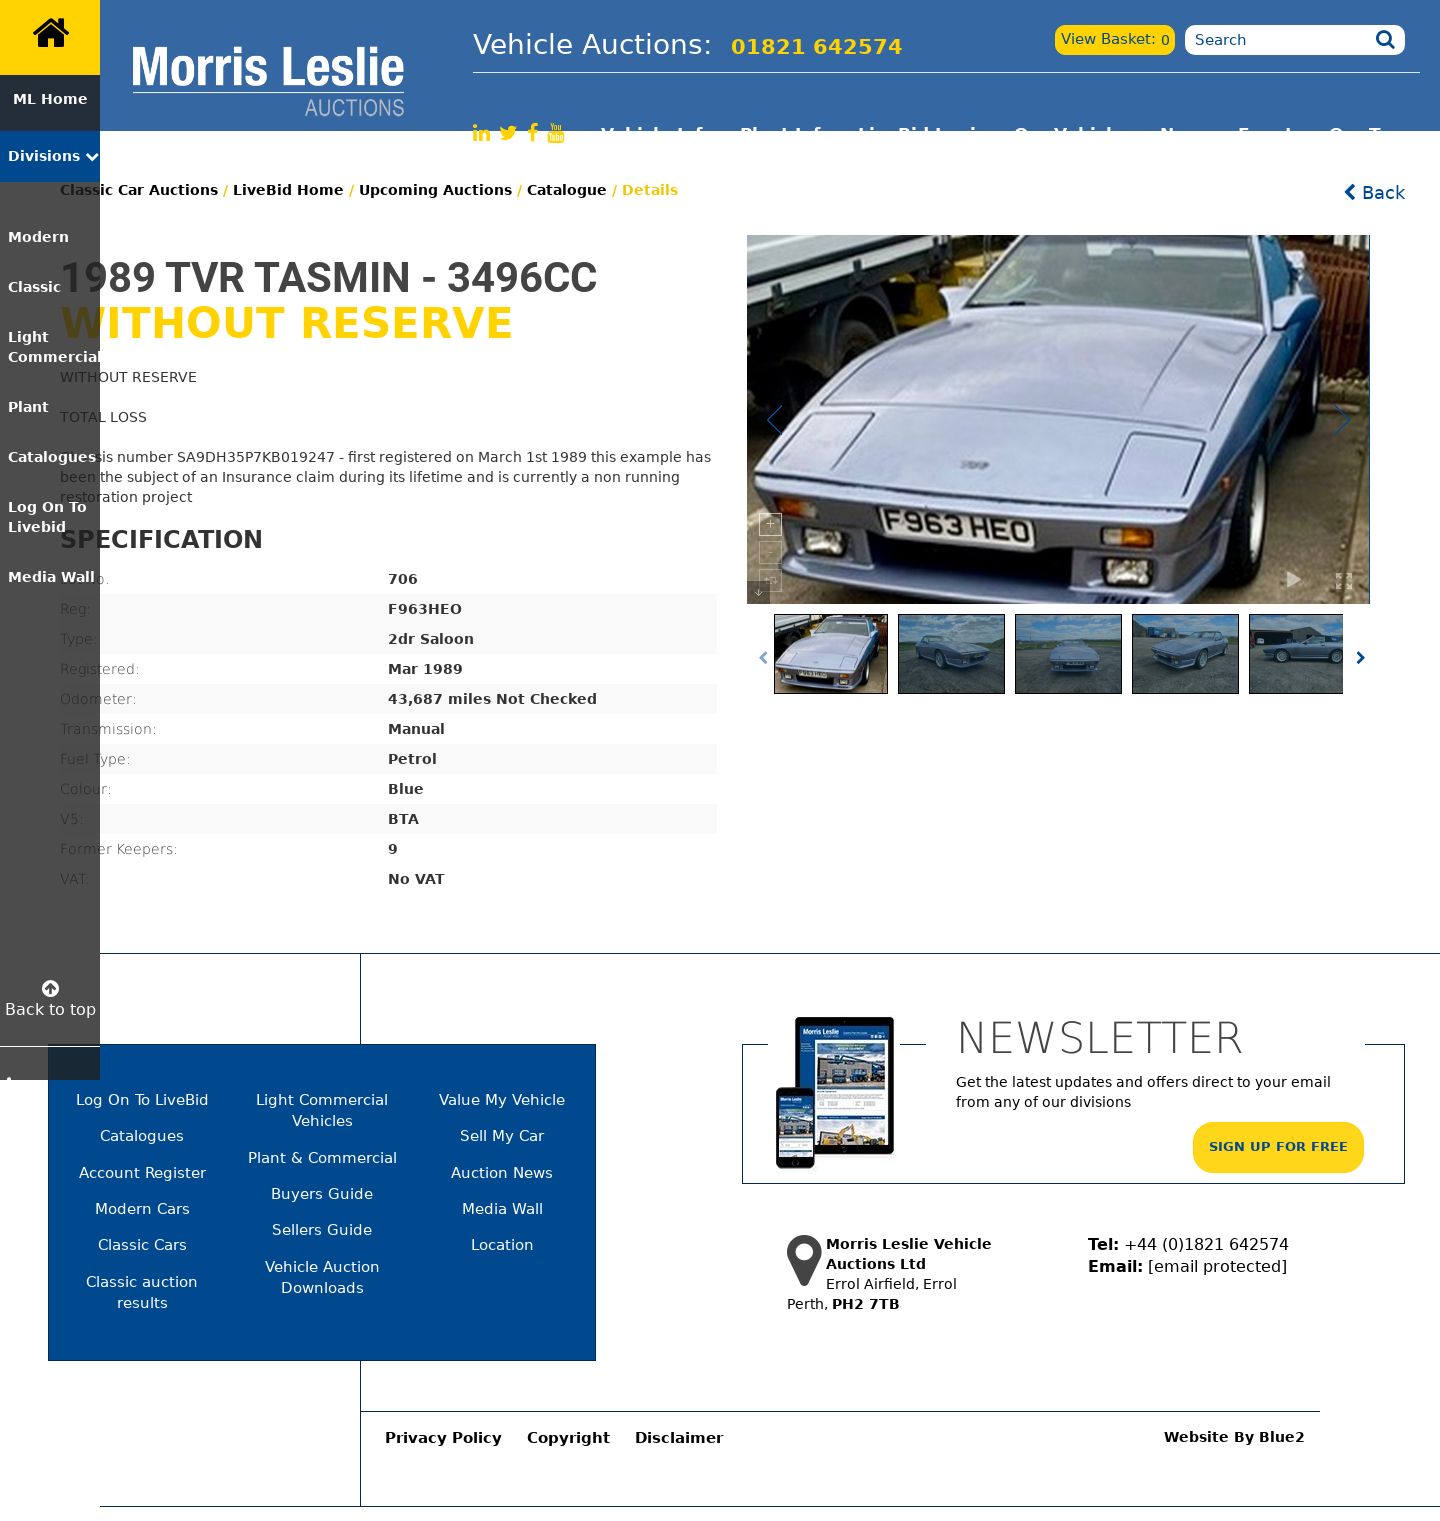The height and width of the screenshot is (1521, 1440).
Task: Open Classic auction results link
Action: [x=142, y=1292]
